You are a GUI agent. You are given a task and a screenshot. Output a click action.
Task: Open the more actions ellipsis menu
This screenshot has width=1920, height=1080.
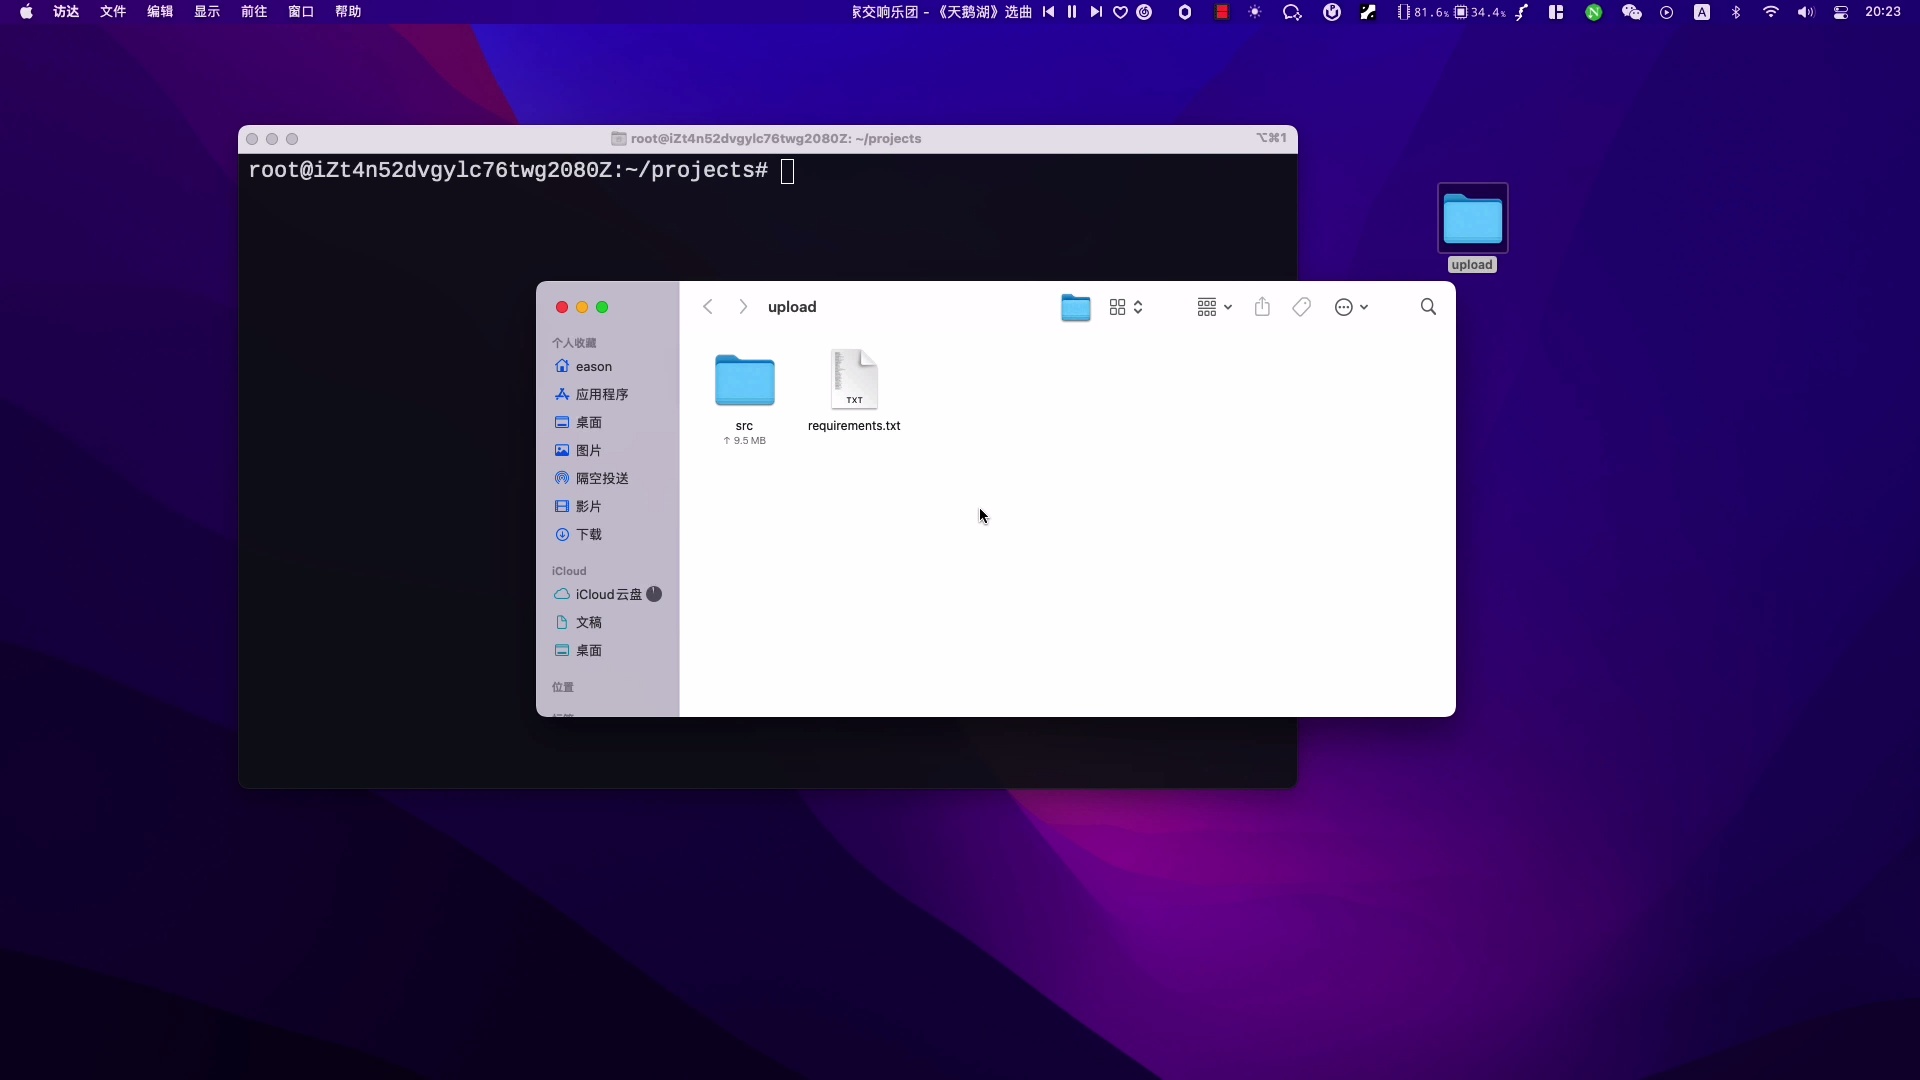point(1351,307)
